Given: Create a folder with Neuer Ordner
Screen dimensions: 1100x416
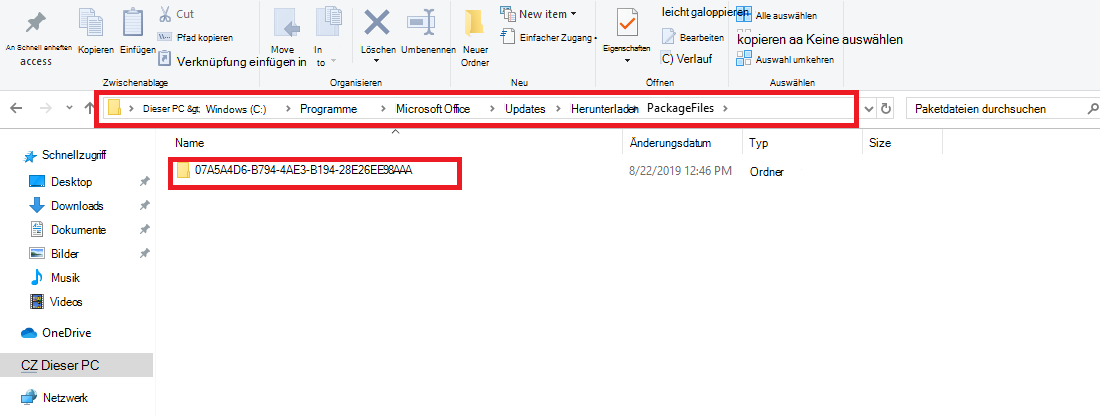Looking at the screenshot, I should coord(475,36).
